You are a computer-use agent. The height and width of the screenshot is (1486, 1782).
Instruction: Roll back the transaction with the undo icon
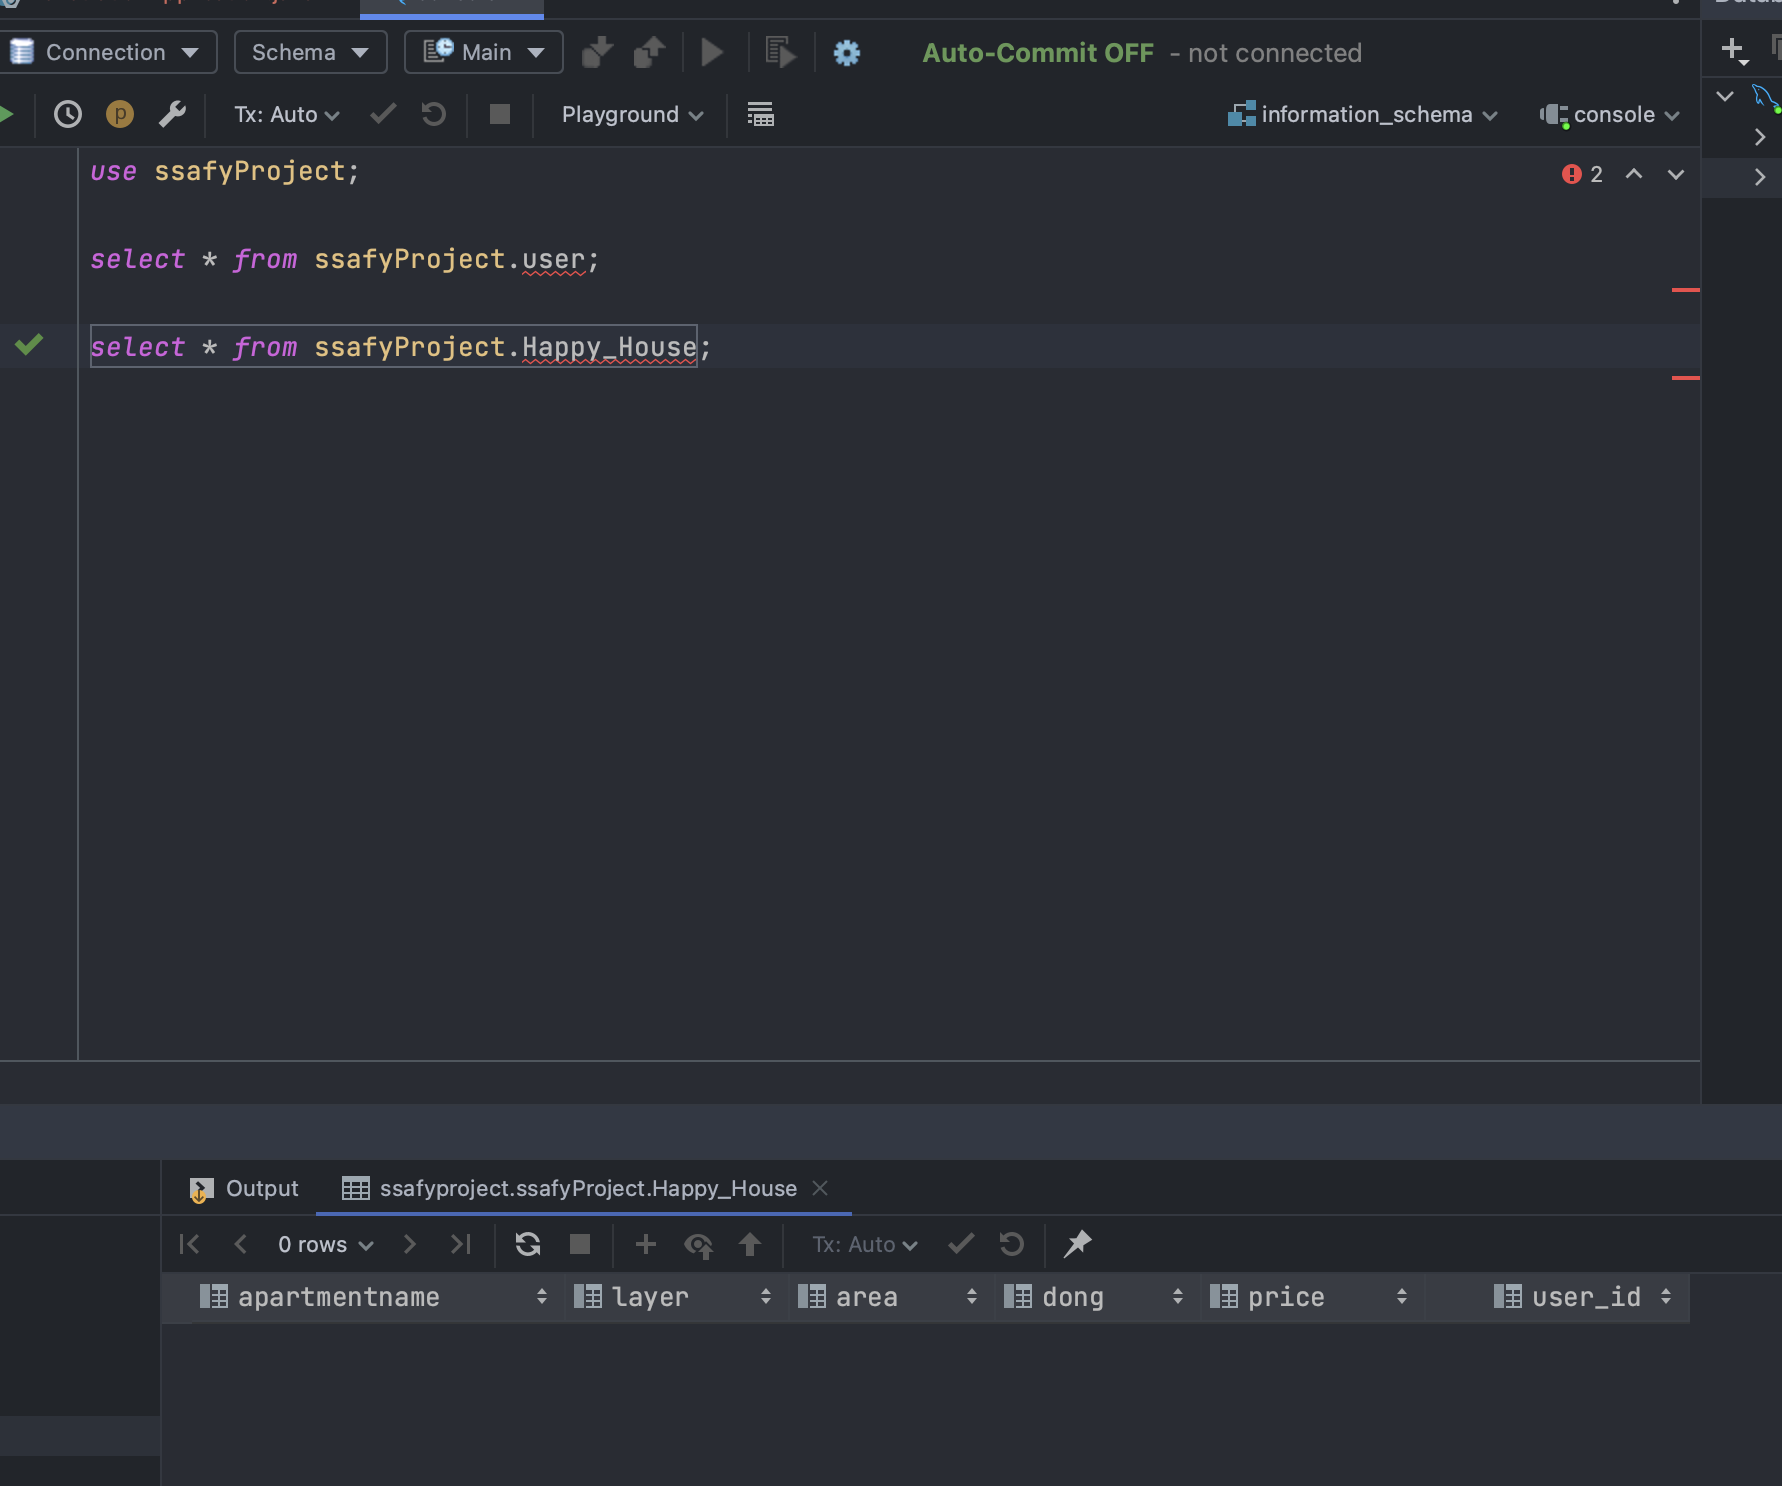coord(432,114)
